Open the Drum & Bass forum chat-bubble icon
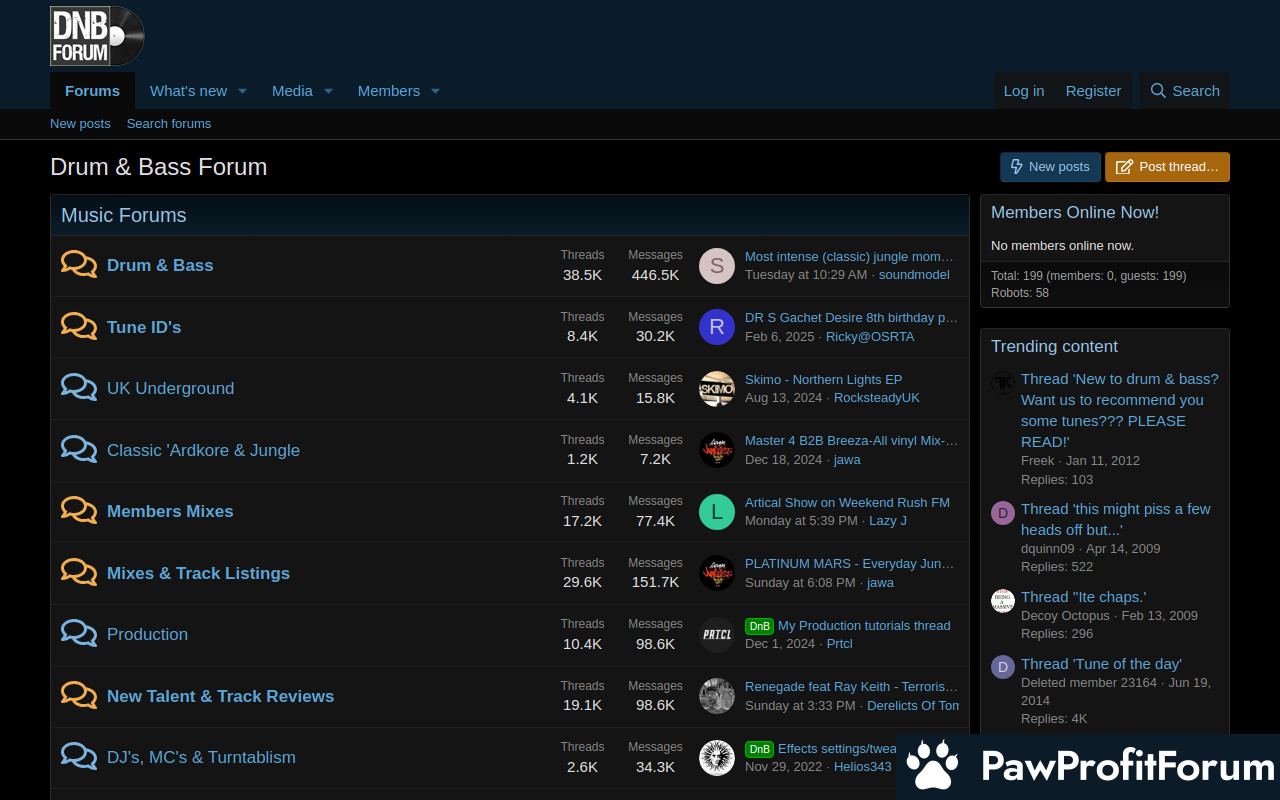Screen dimensions: 1280x800 79,265
